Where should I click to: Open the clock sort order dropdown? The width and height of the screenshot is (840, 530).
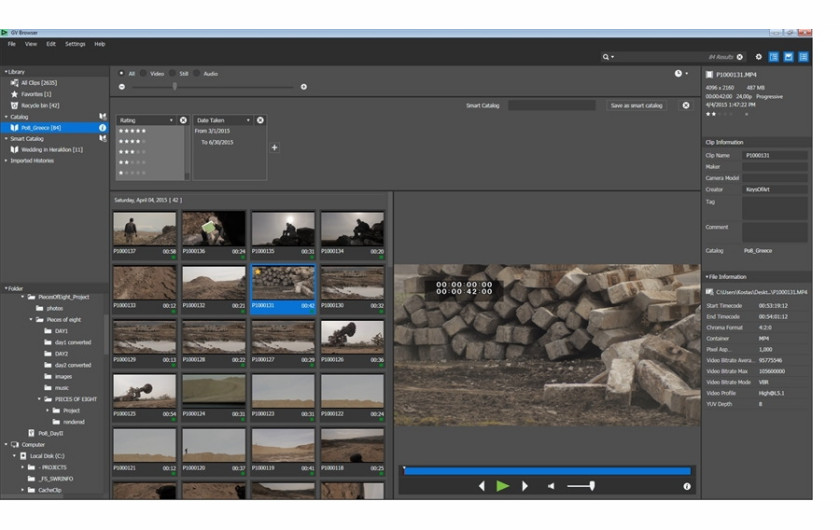click(x=681, y=73)
